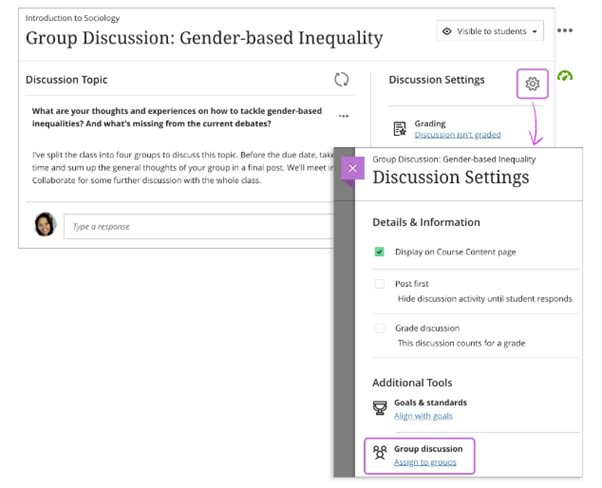Close the Discussion Settings panel
The image size is (602, 488).
click(x=352, y=169)
